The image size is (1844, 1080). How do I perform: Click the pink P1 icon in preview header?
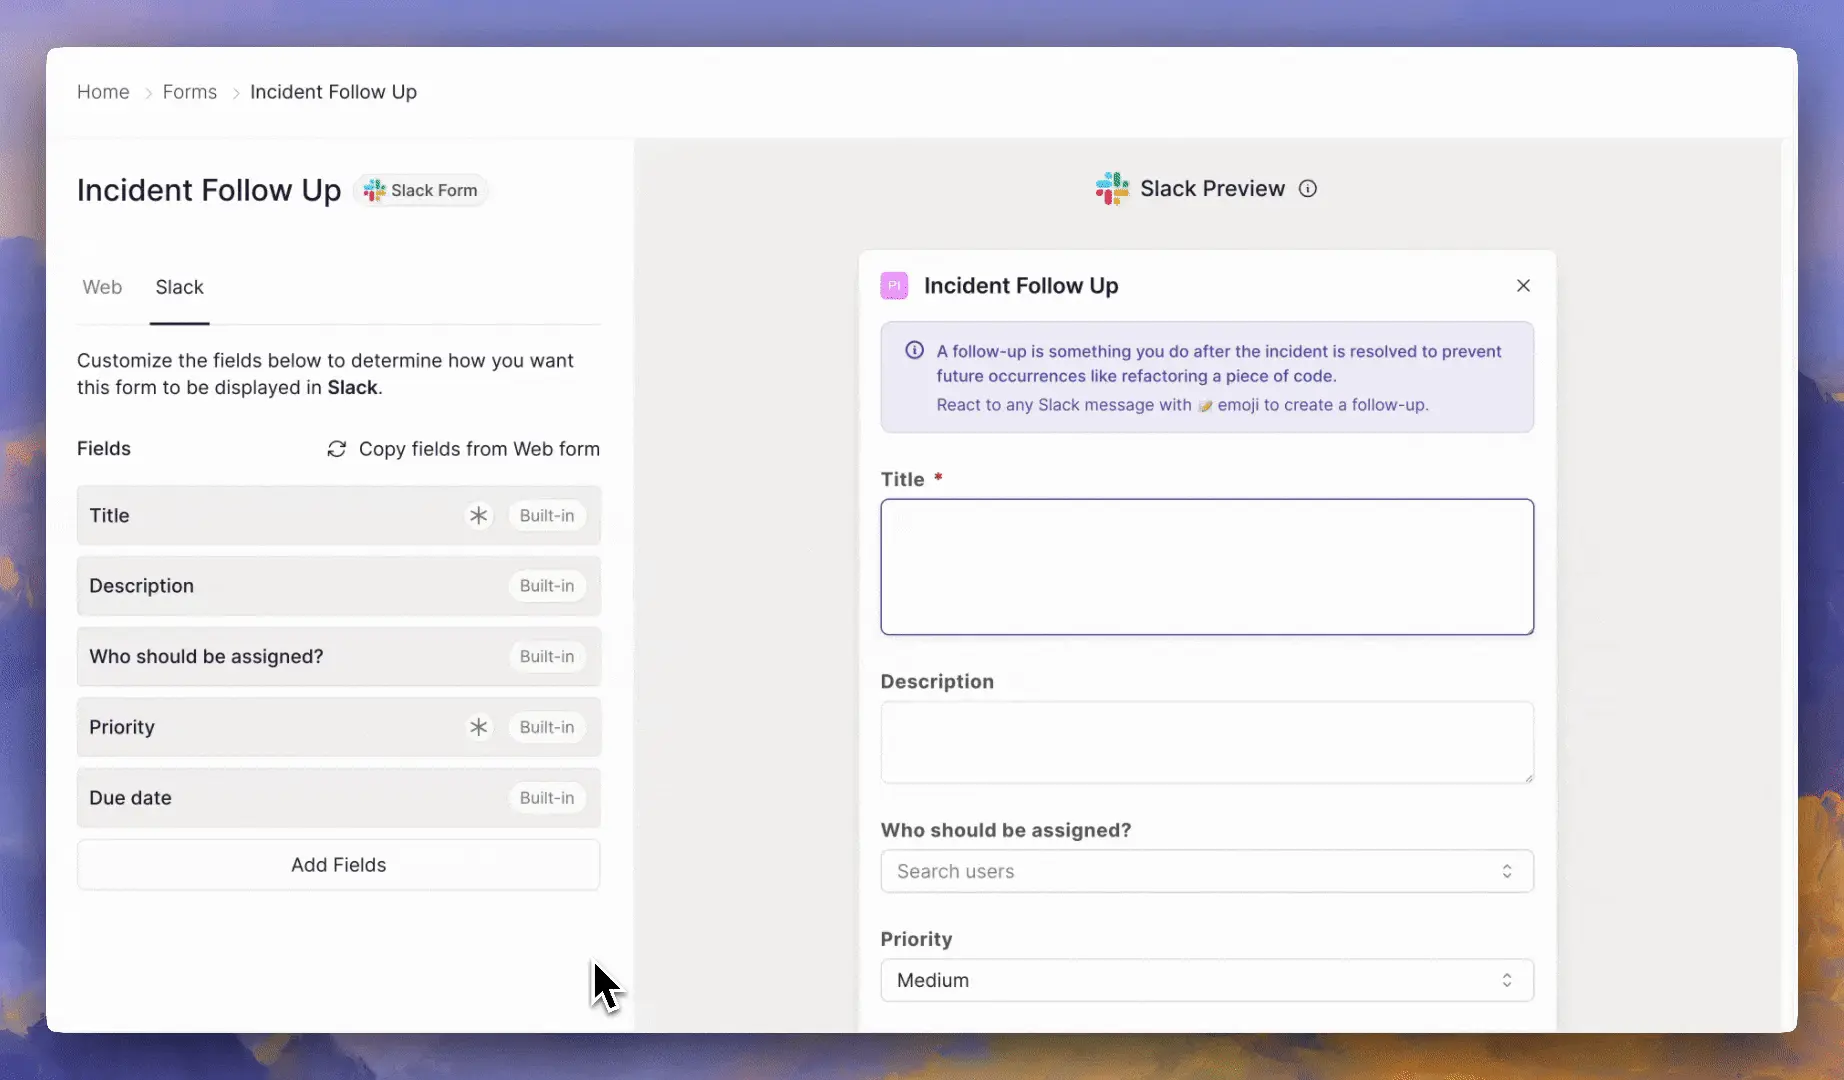[894, 286]
